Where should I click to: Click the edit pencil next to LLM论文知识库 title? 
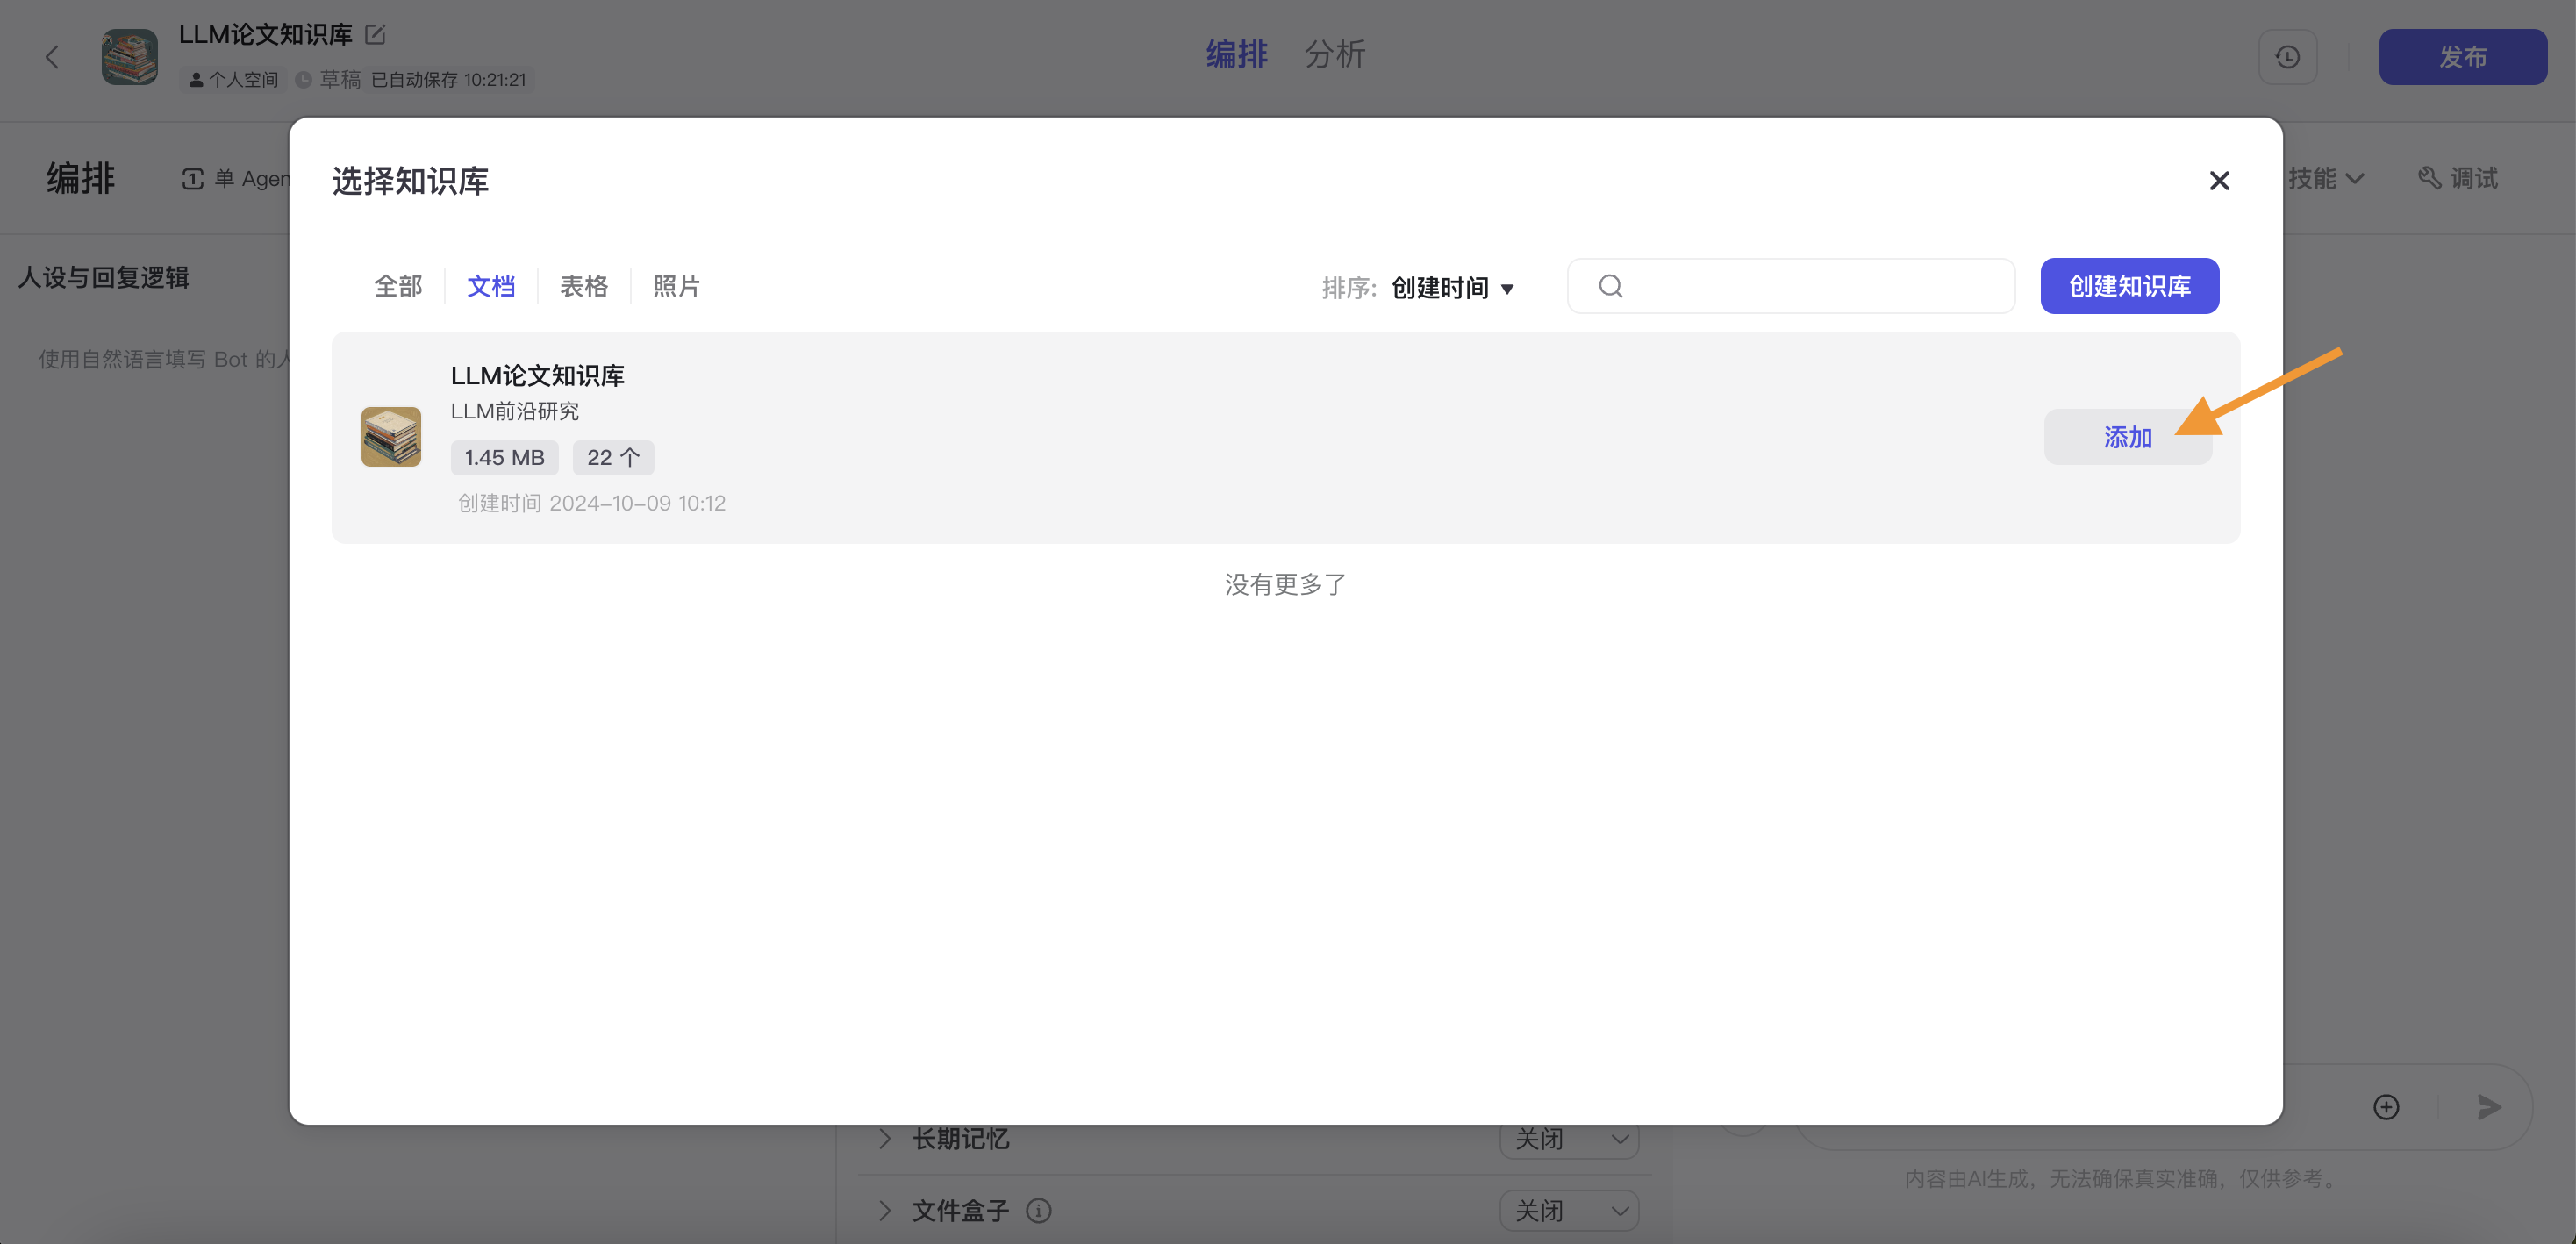coord(375,33)
